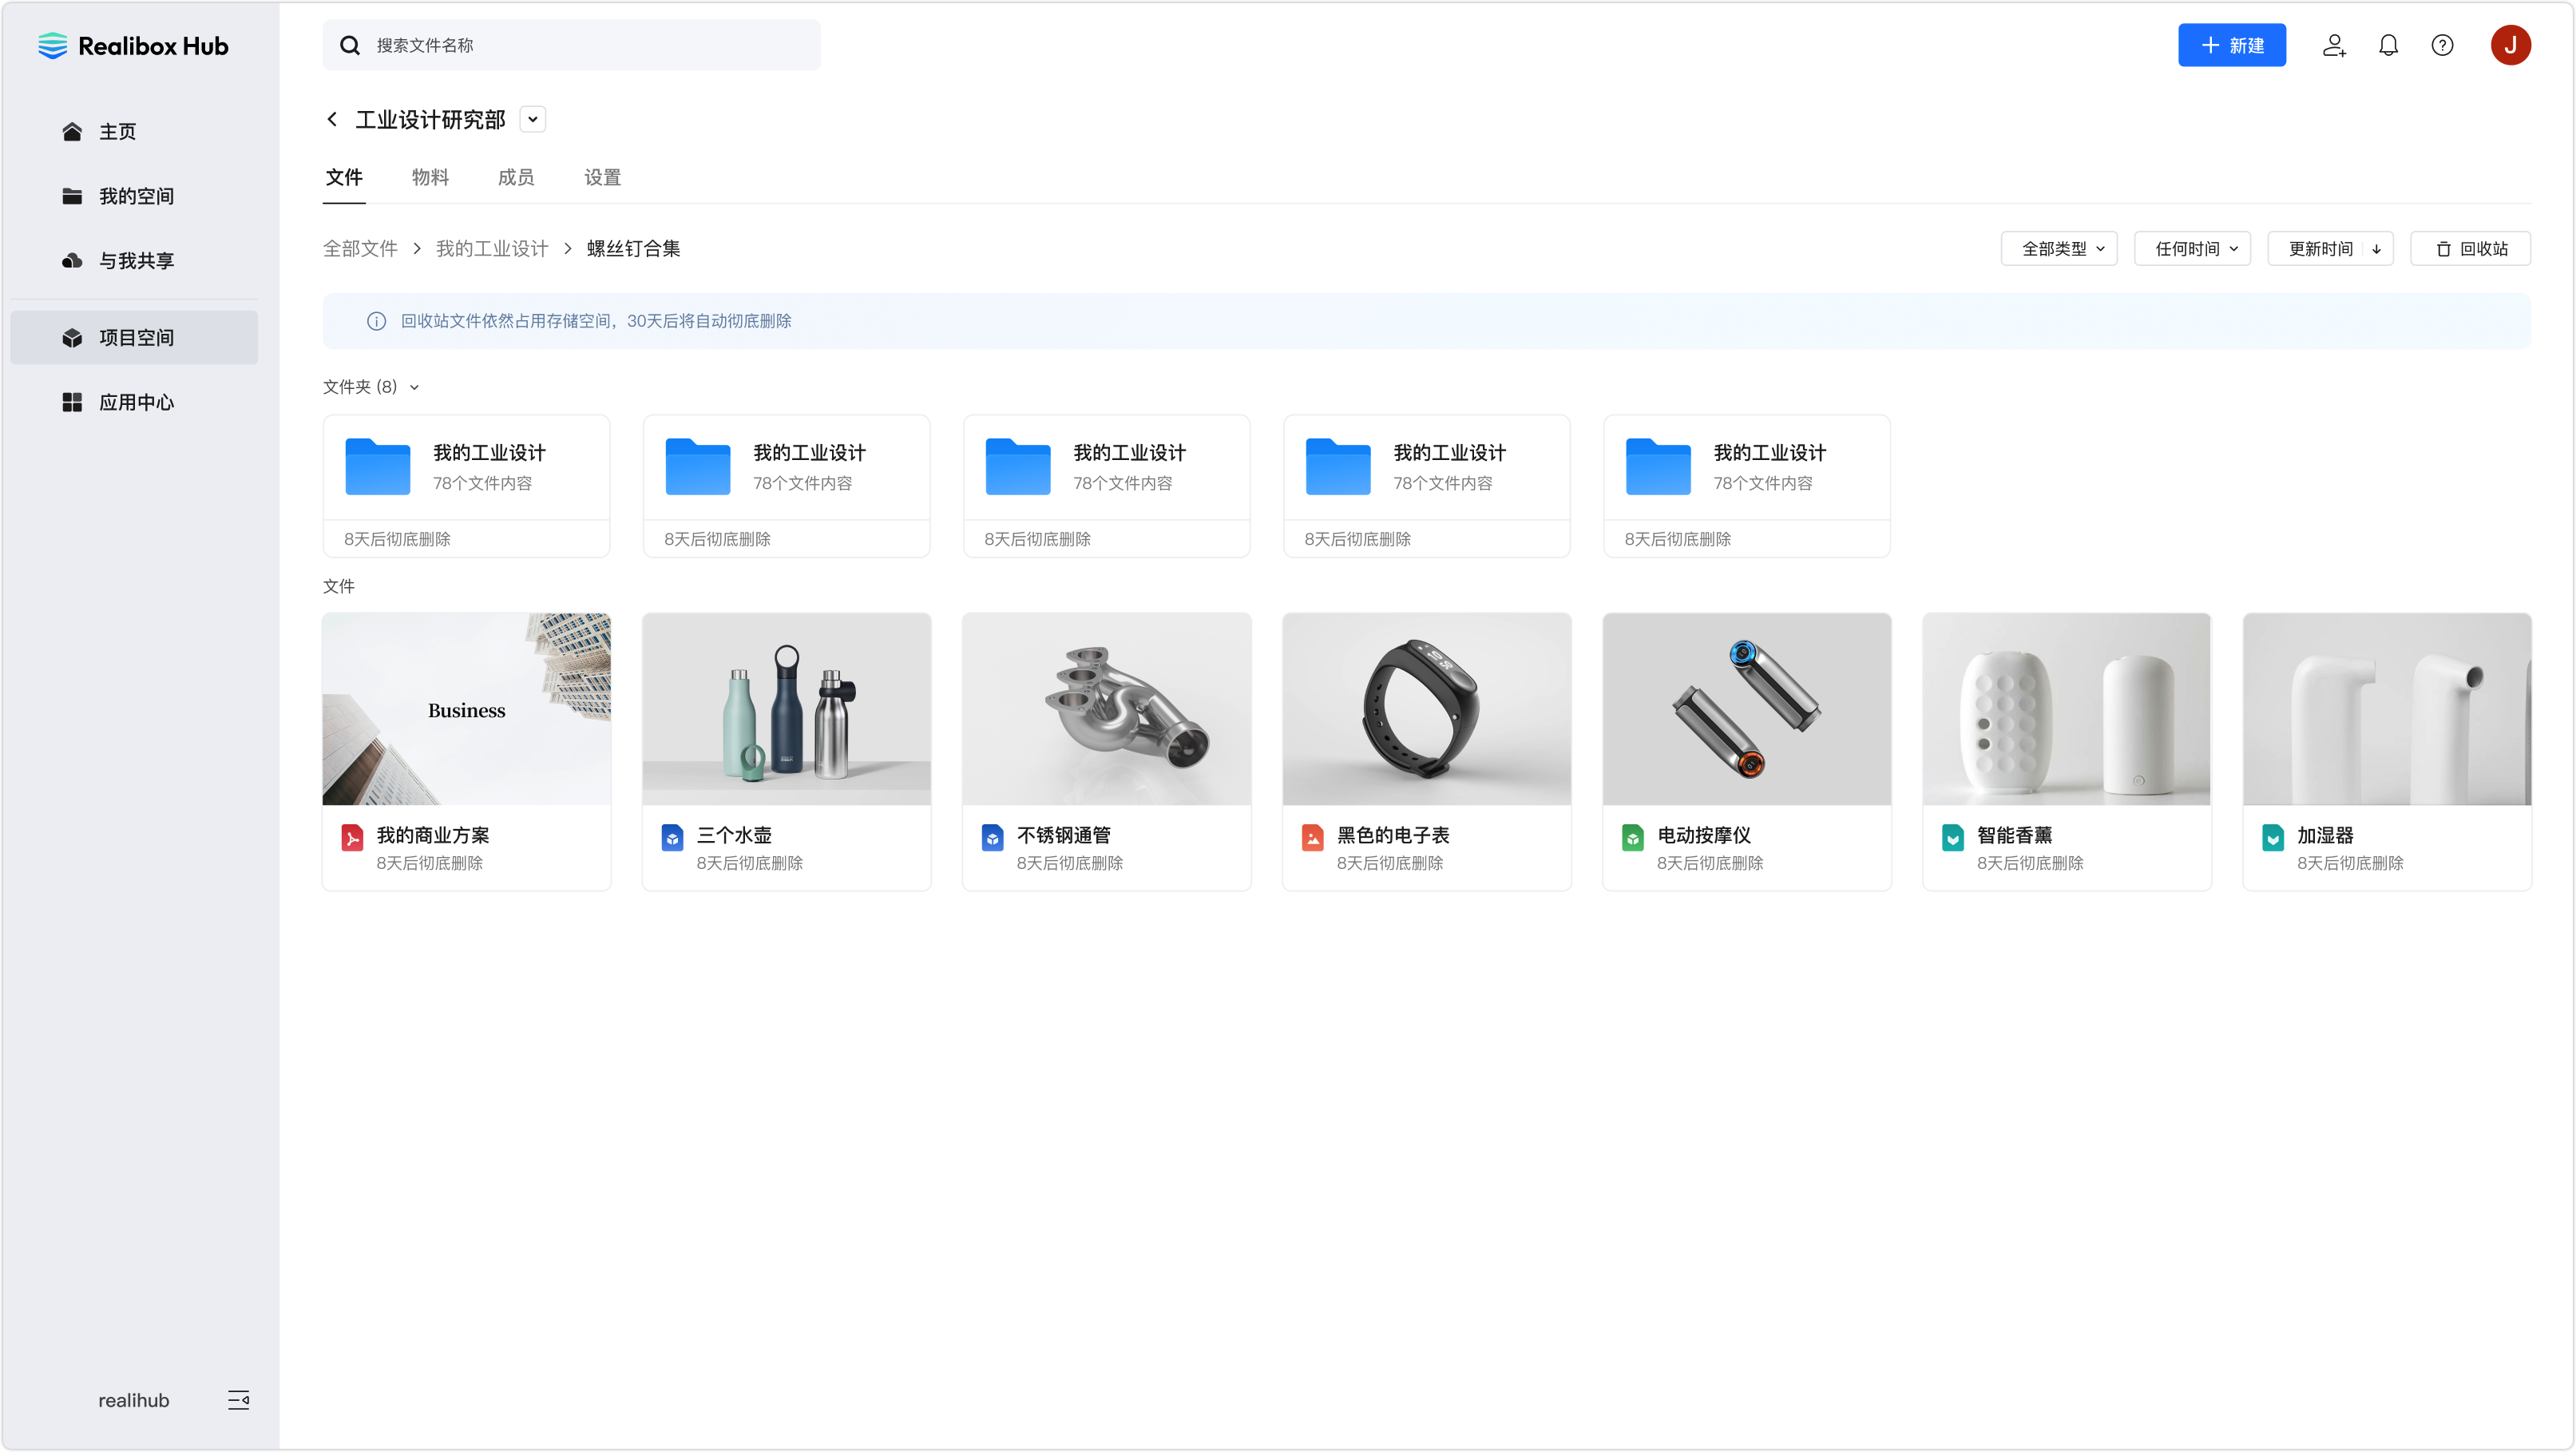Switch to the 物料 tab
2576x1452 pixels.
pos(430,177)
